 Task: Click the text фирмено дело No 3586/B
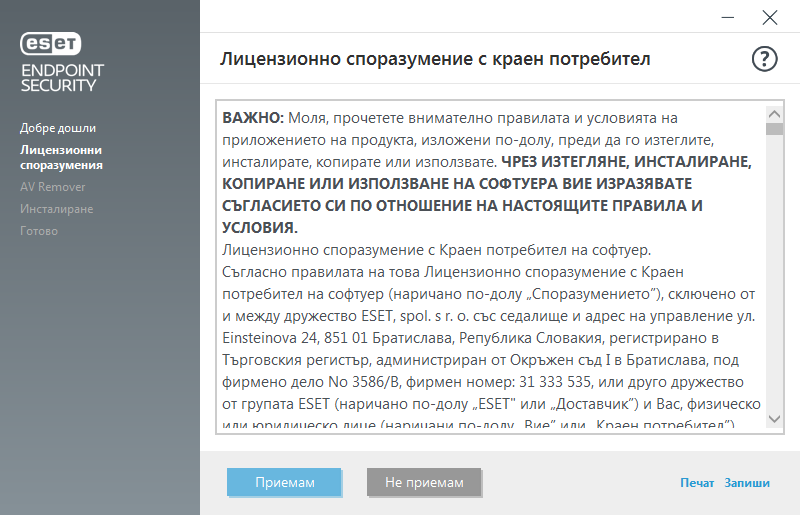point(312,382)
